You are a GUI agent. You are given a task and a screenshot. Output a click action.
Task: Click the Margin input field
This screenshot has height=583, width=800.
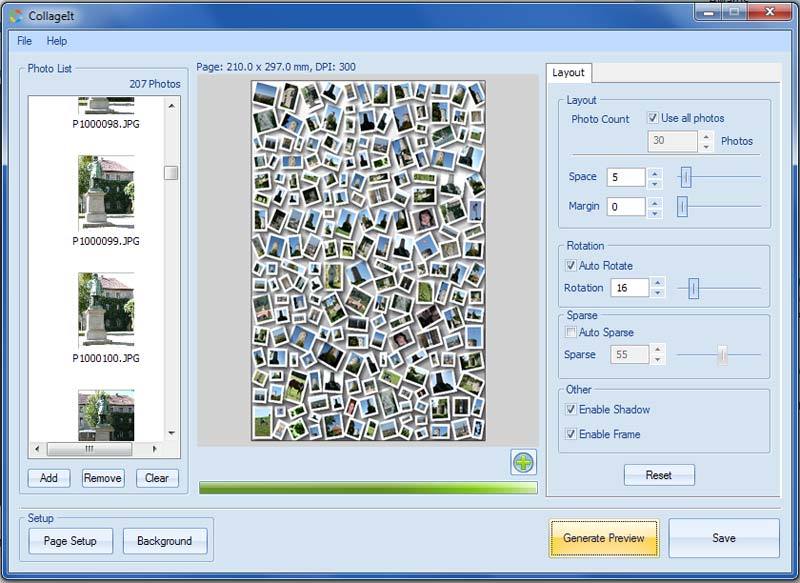click(x=627, y=207)
